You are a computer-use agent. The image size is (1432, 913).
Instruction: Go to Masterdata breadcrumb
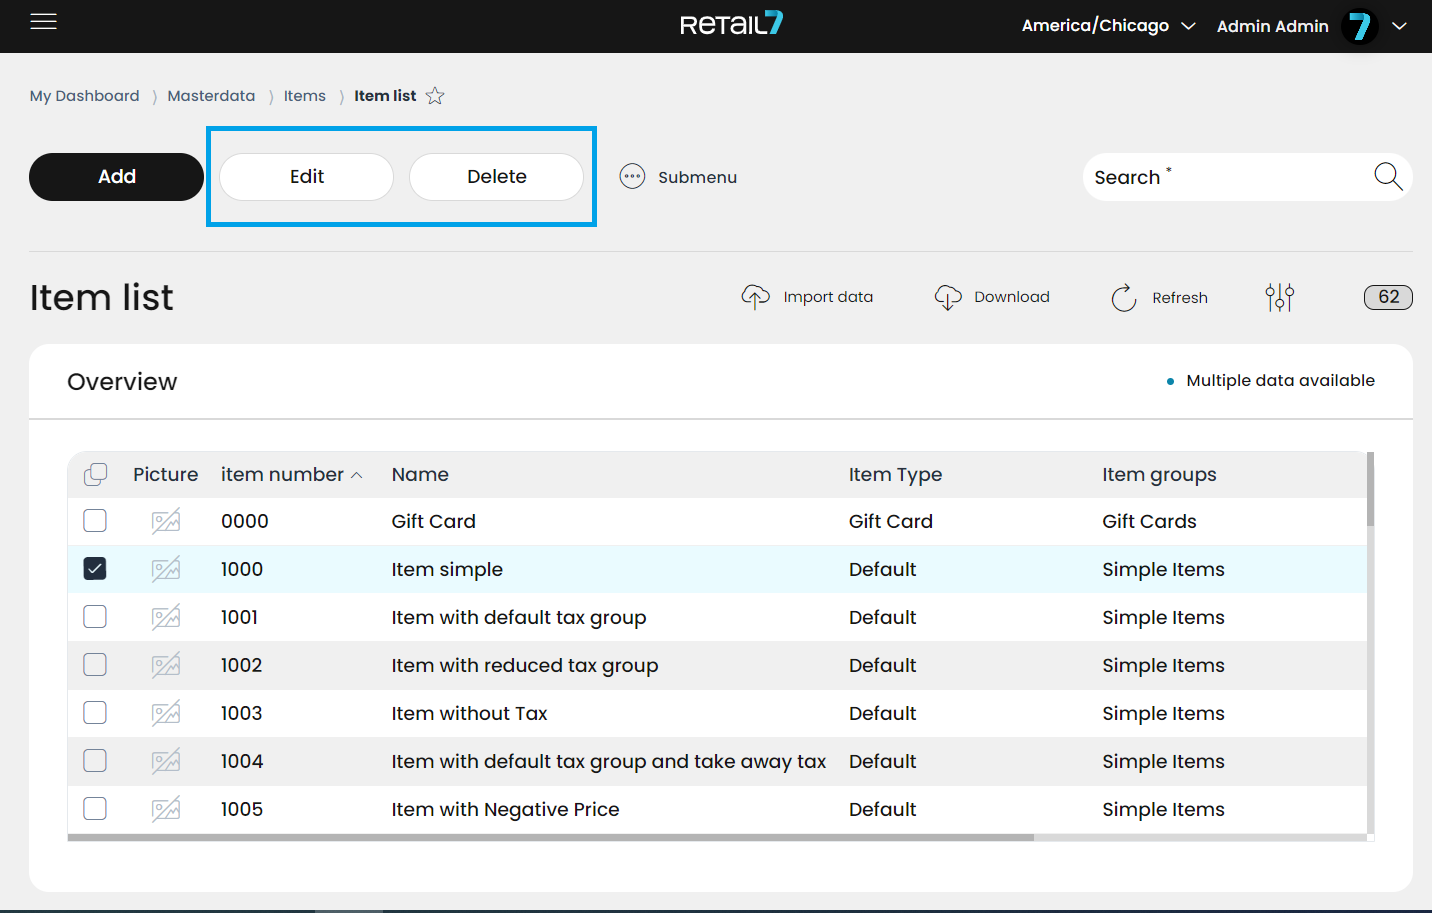[211, 96]
